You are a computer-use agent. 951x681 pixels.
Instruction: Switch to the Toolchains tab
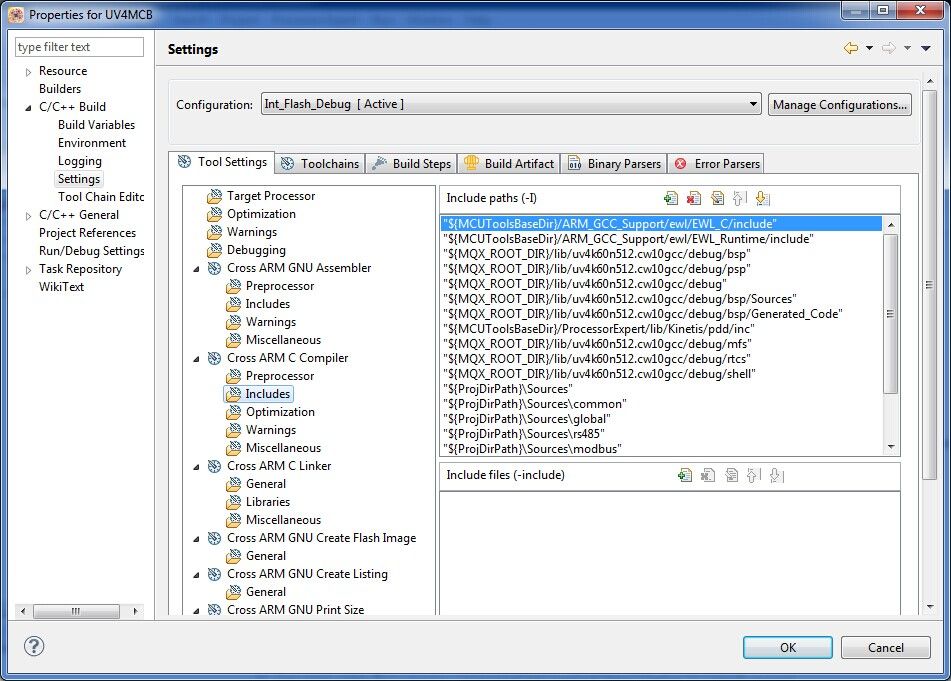pos(320,164)
